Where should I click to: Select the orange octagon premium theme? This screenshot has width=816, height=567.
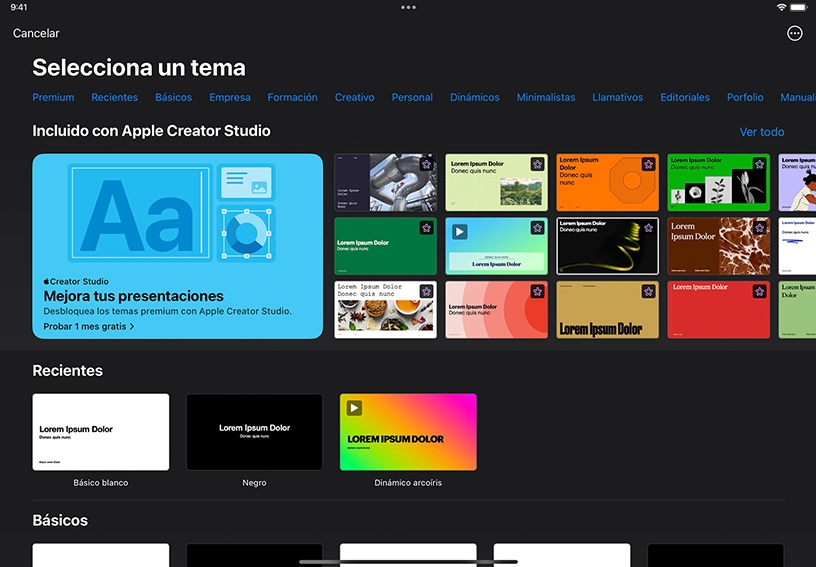tap(607, 182)
